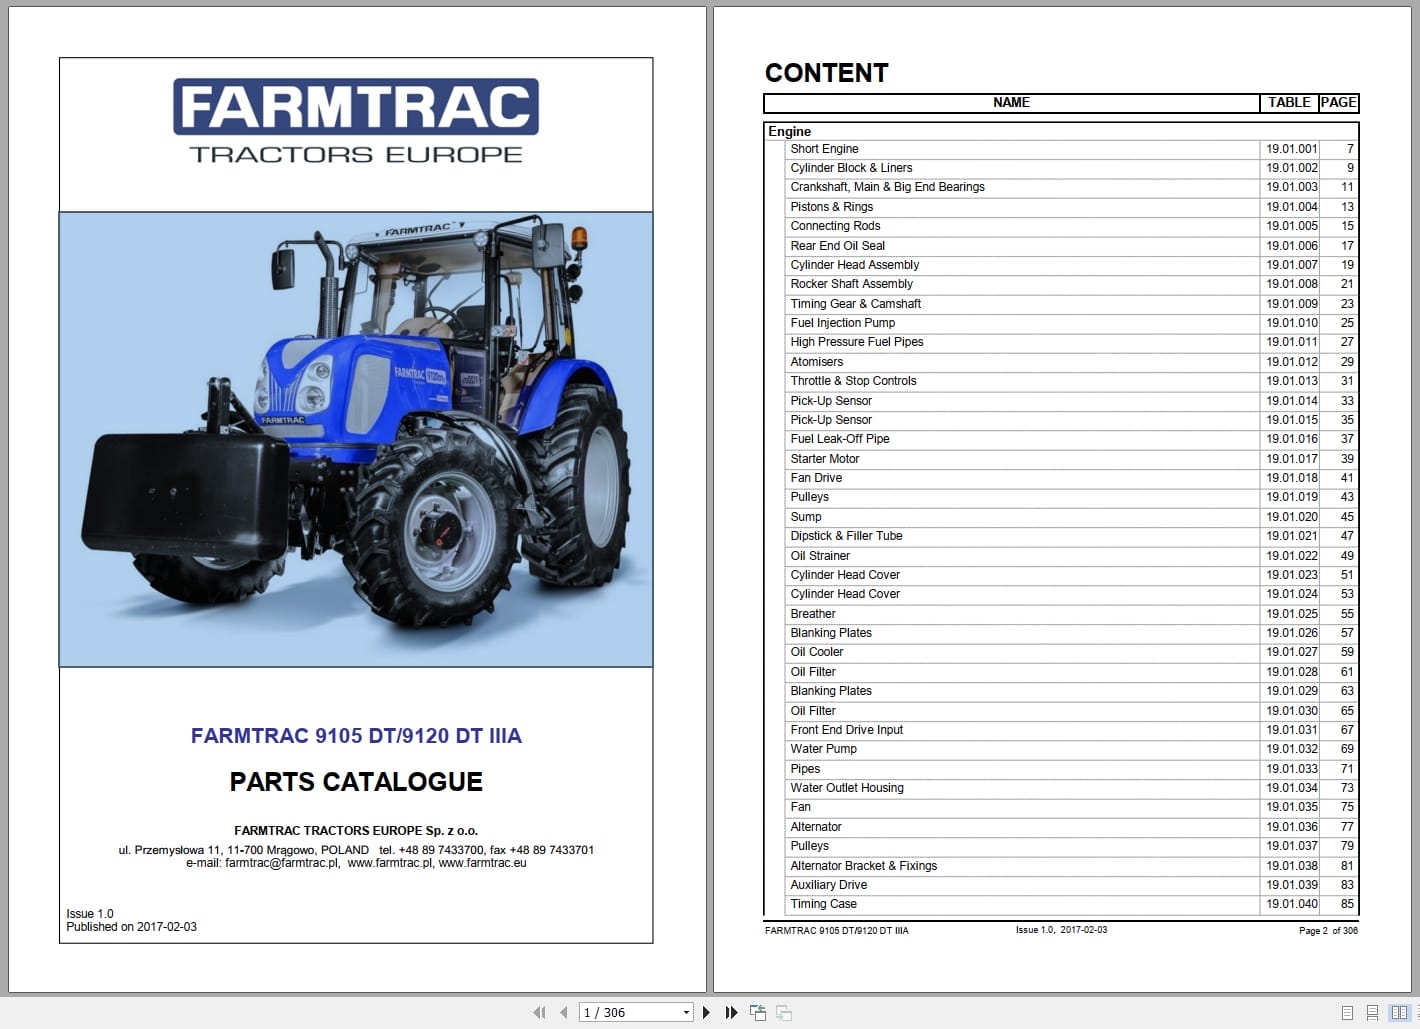Viewport: 1420px width, 1029px height.
Task: Rotate the page clockwise
Action: [x=786, y=1012]
